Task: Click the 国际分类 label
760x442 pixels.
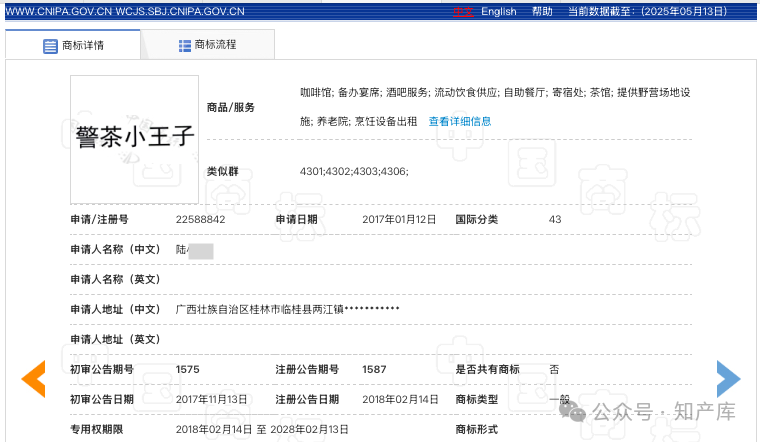Action: coord(476,220)
